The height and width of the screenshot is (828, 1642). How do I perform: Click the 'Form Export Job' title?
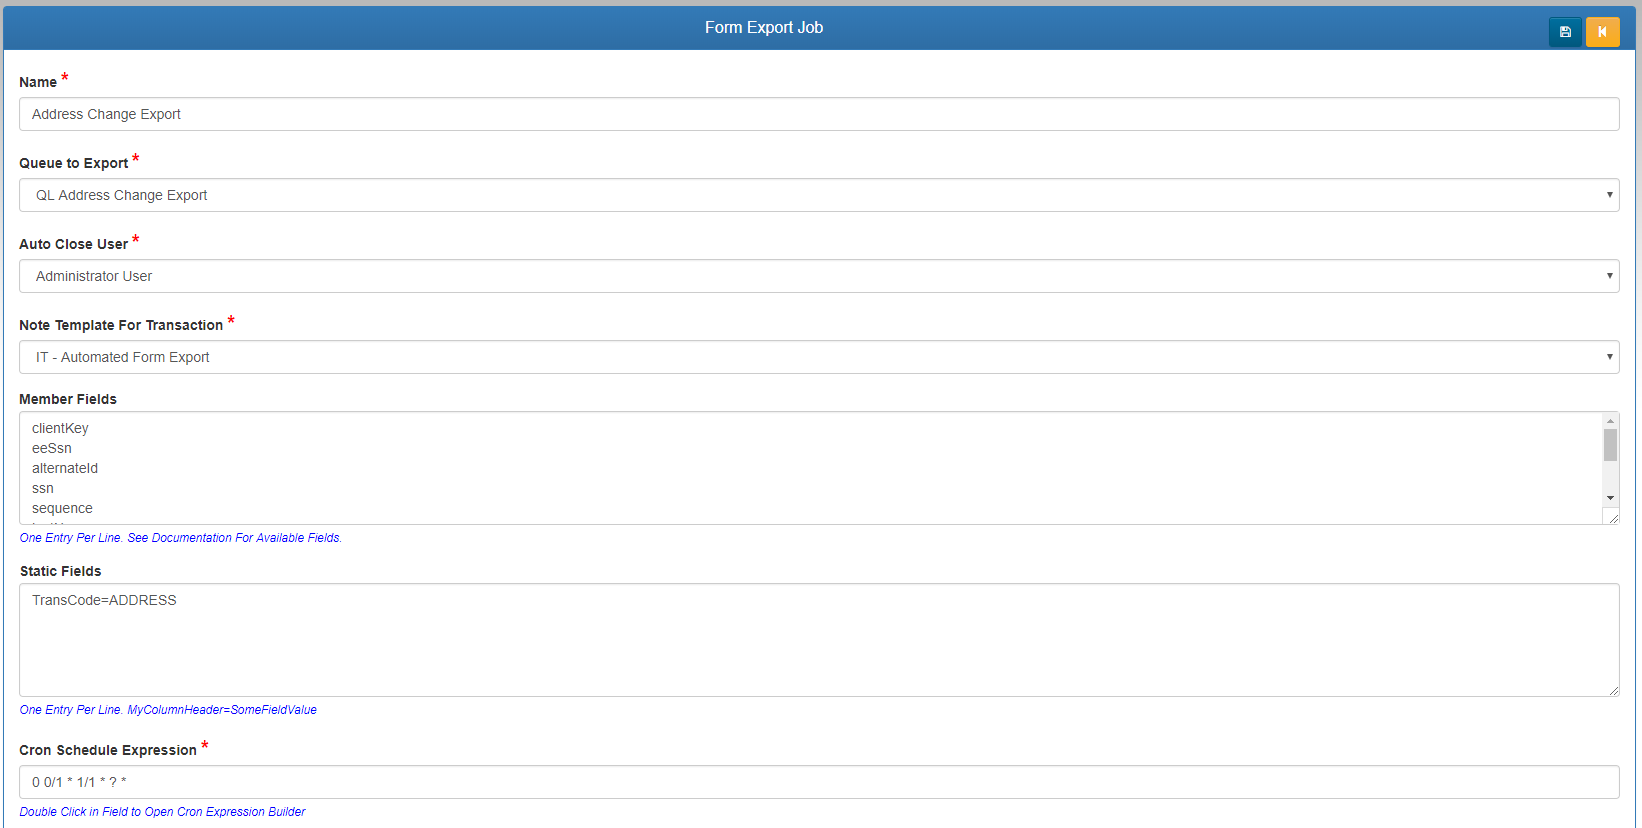764,28
